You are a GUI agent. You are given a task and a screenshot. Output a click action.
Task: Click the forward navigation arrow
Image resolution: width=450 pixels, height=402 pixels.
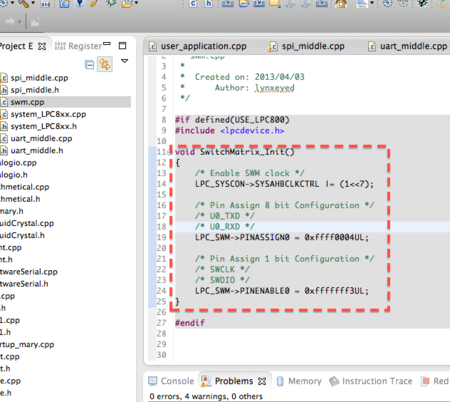10,22
